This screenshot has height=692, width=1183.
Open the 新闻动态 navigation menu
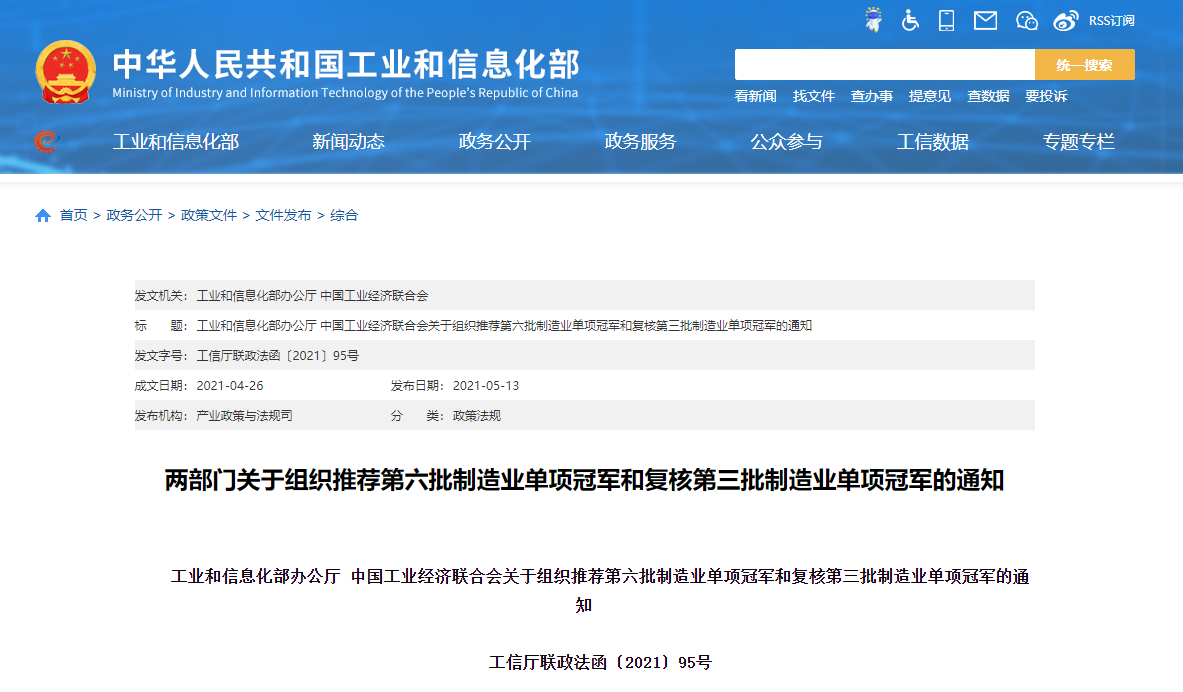click(x=348, y=142)
